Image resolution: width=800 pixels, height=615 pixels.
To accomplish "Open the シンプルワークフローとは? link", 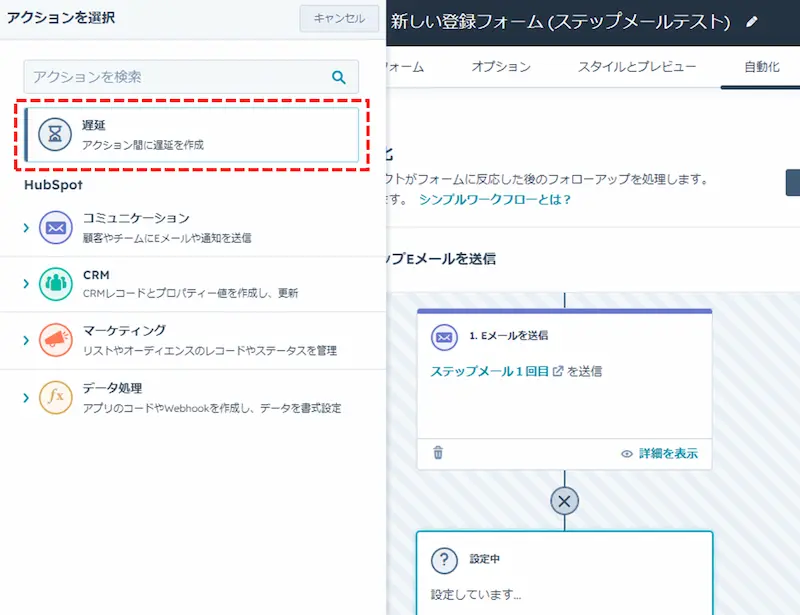I will click(495, 199).
